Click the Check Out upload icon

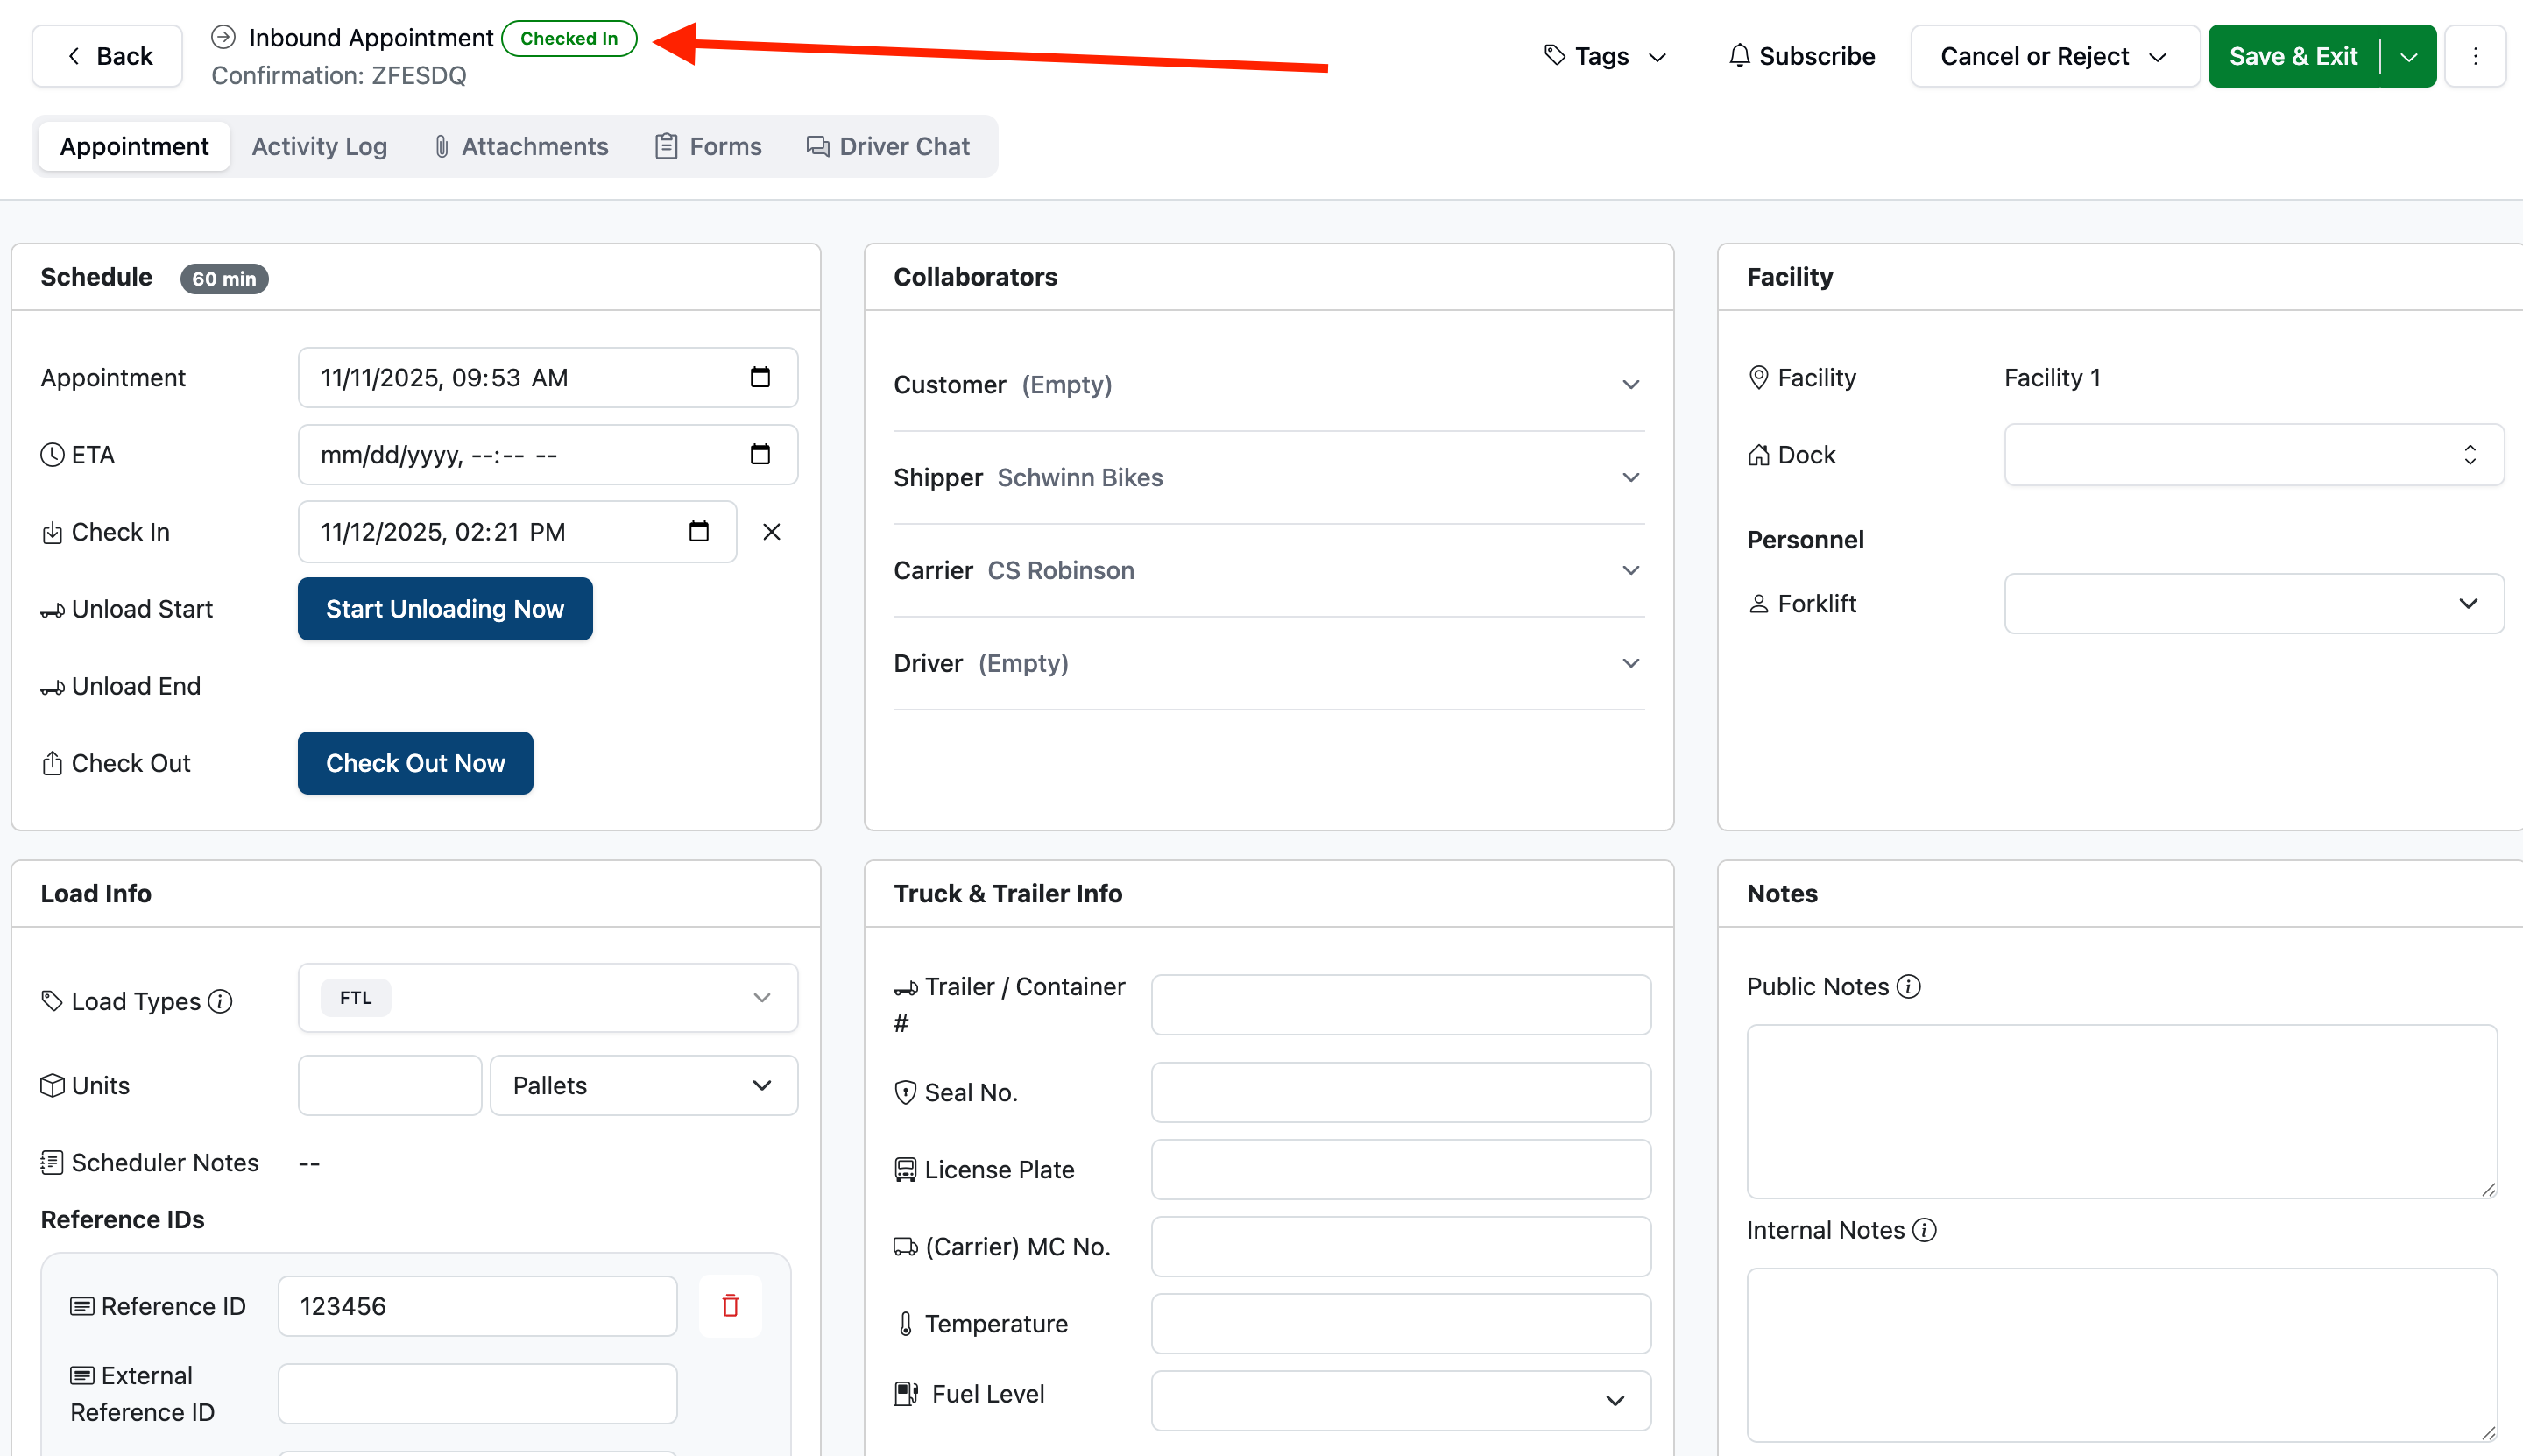point(52,763)
